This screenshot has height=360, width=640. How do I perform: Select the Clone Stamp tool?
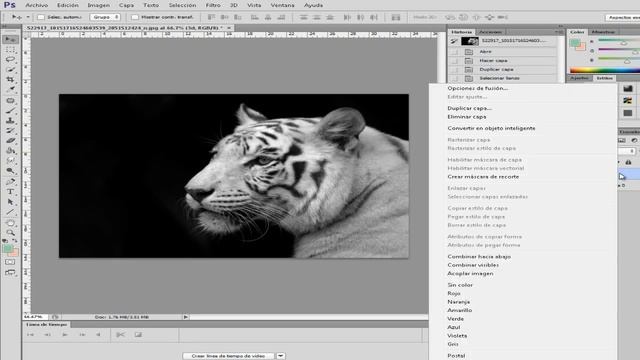[x=10, y=120]
